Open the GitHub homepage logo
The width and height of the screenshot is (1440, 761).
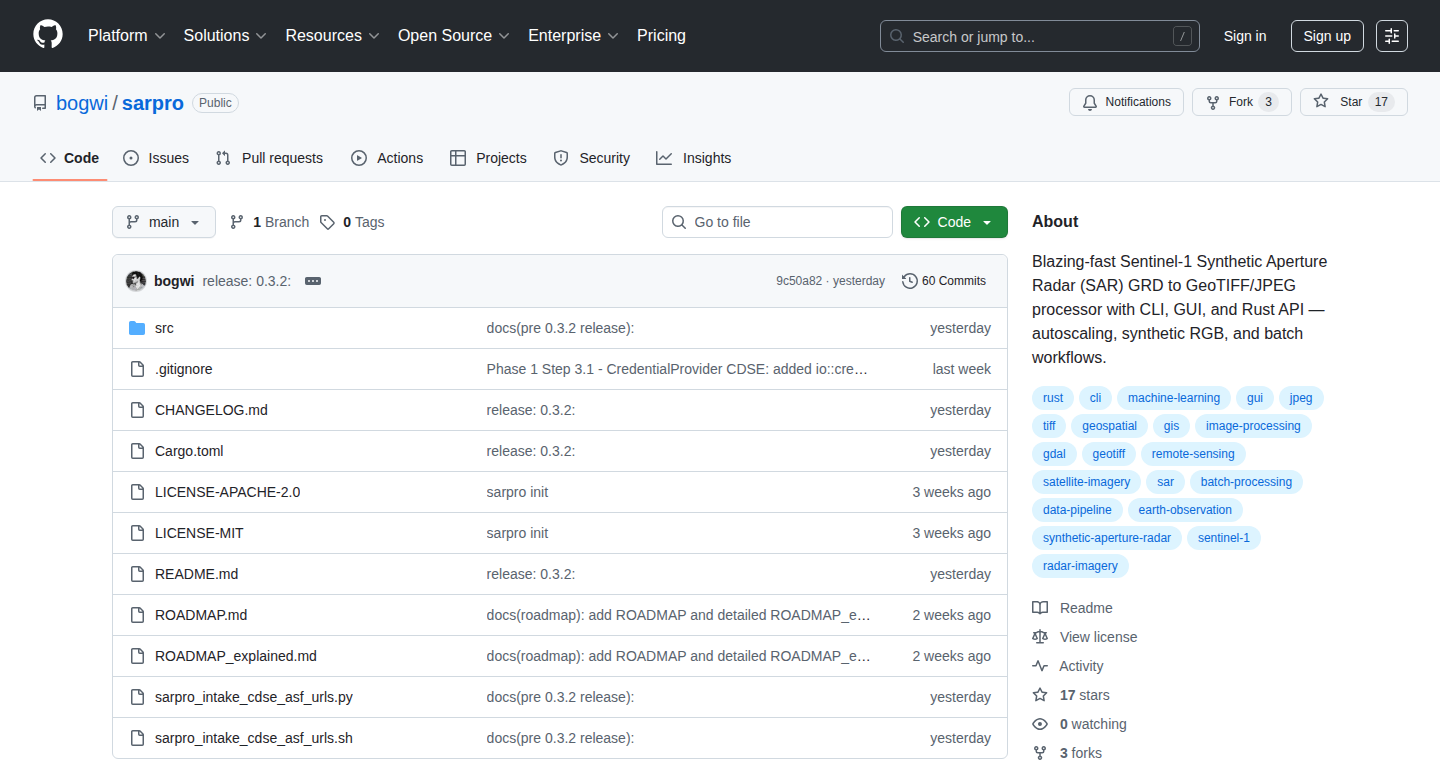48,36
